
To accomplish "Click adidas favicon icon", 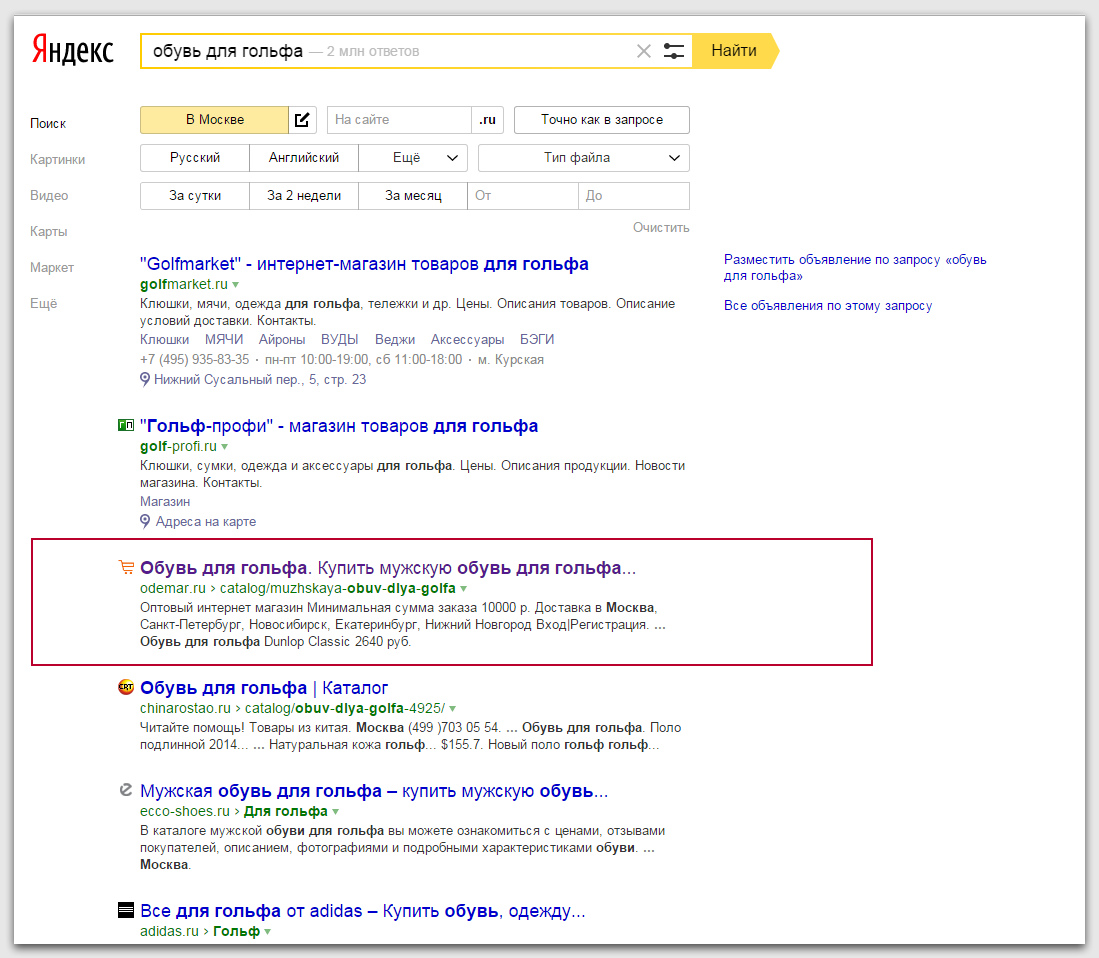I will tap(125, 910).
